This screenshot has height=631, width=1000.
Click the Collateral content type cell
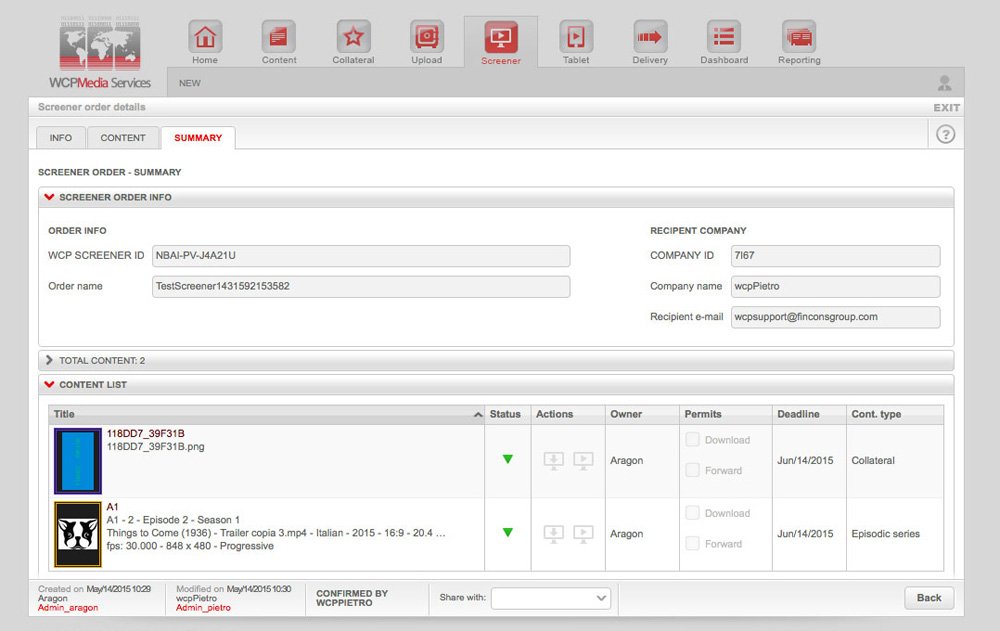coord(873,461)
